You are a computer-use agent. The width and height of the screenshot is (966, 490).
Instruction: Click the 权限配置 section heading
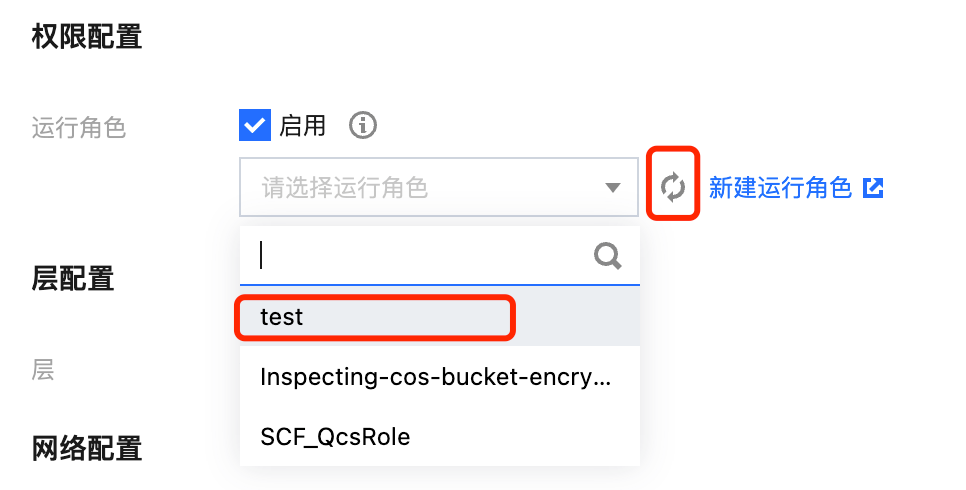(87, 38)
